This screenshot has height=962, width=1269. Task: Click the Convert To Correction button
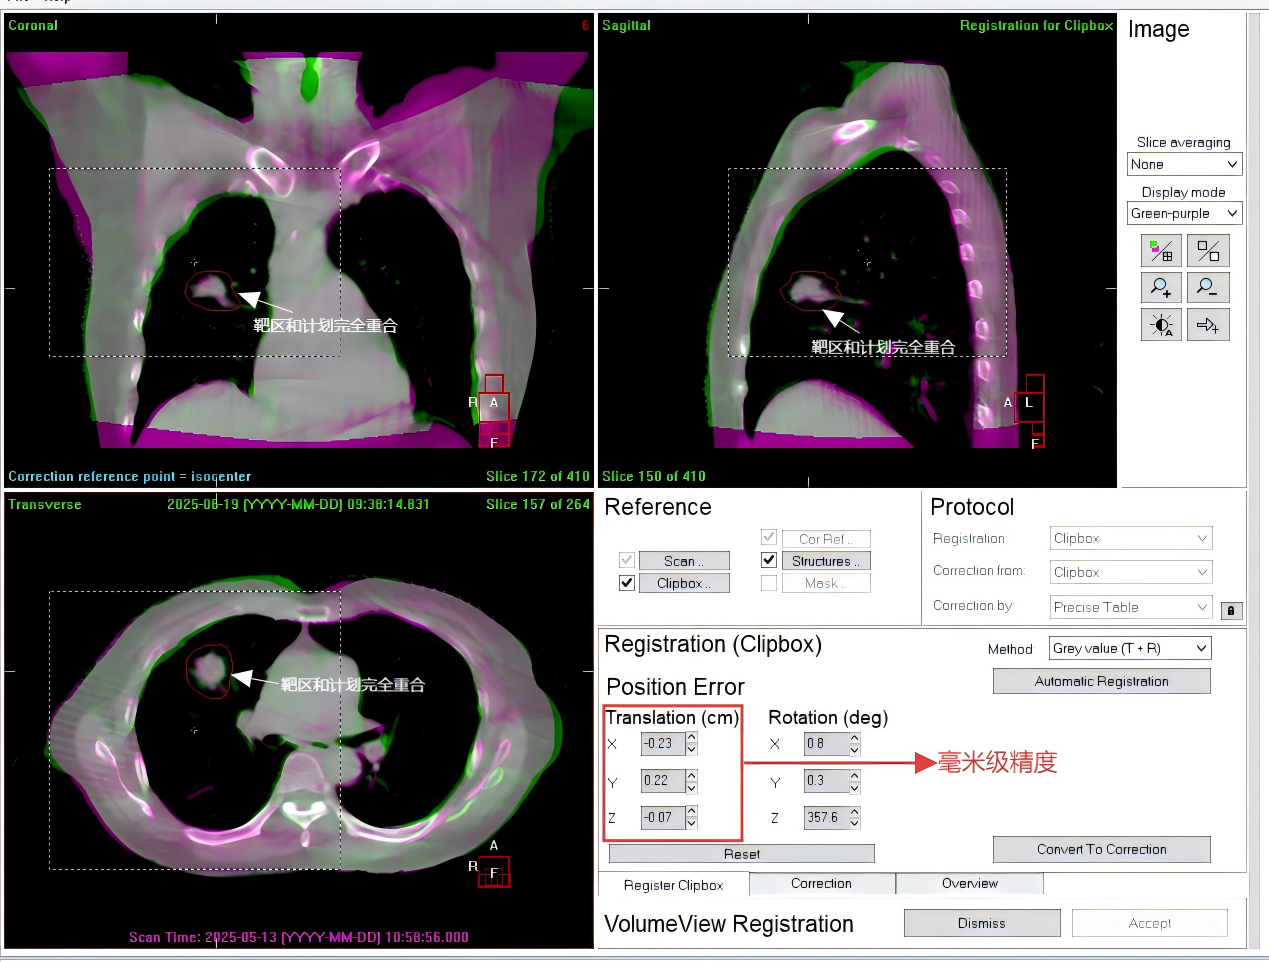1102,849
